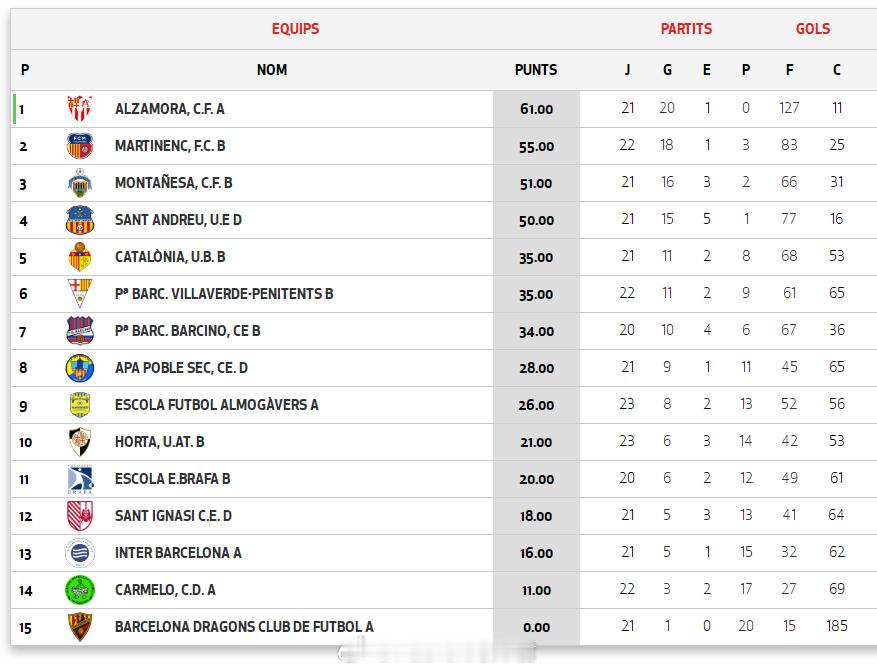The height and width of the screenshot is (671, 877).
Task: Click the NOM column header
Action: point(272,70)
